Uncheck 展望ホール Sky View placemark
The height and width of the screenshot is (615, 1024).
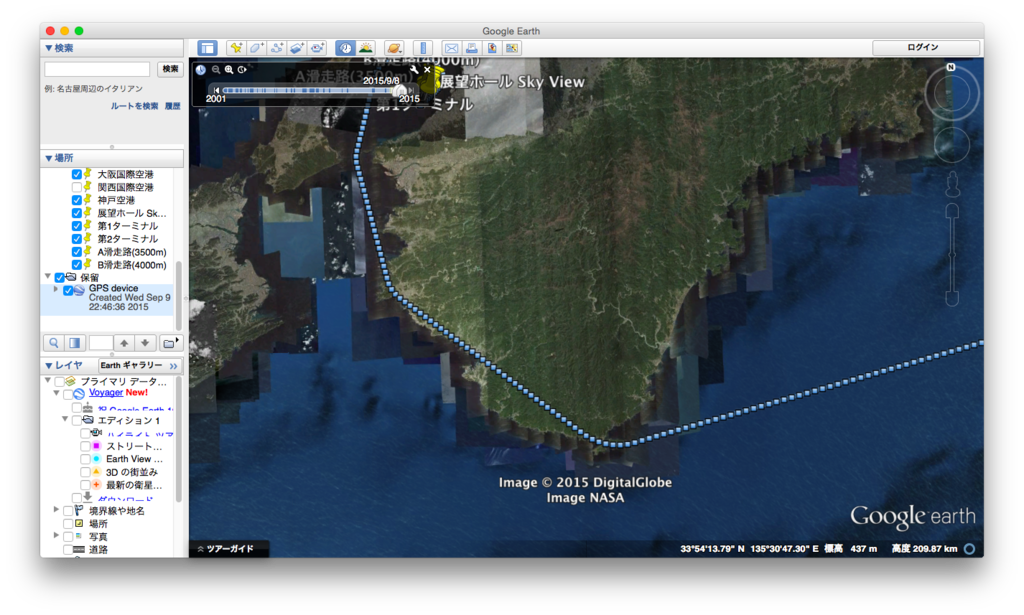click(x=76, y=213)
